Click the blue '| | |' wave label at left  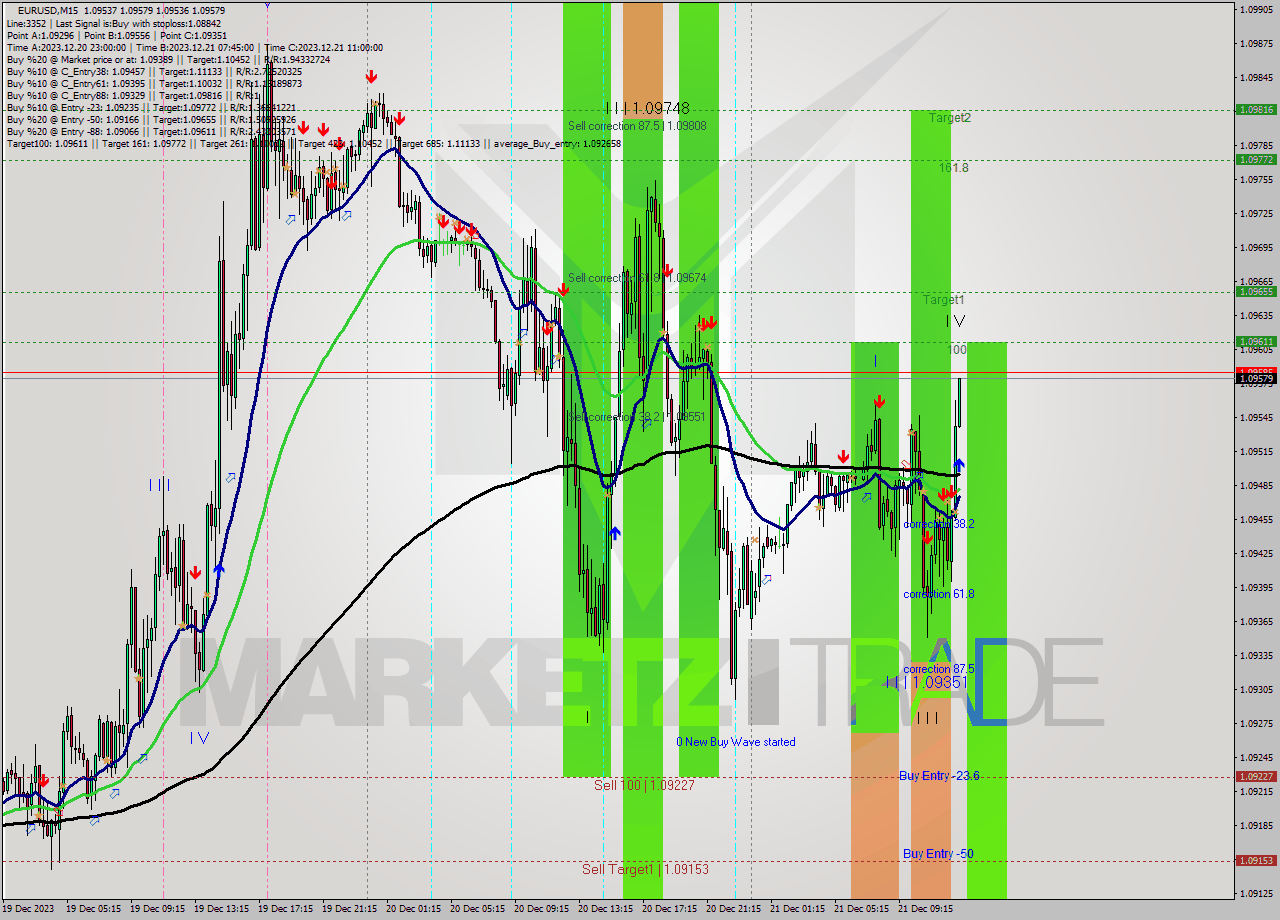point(159,485)
